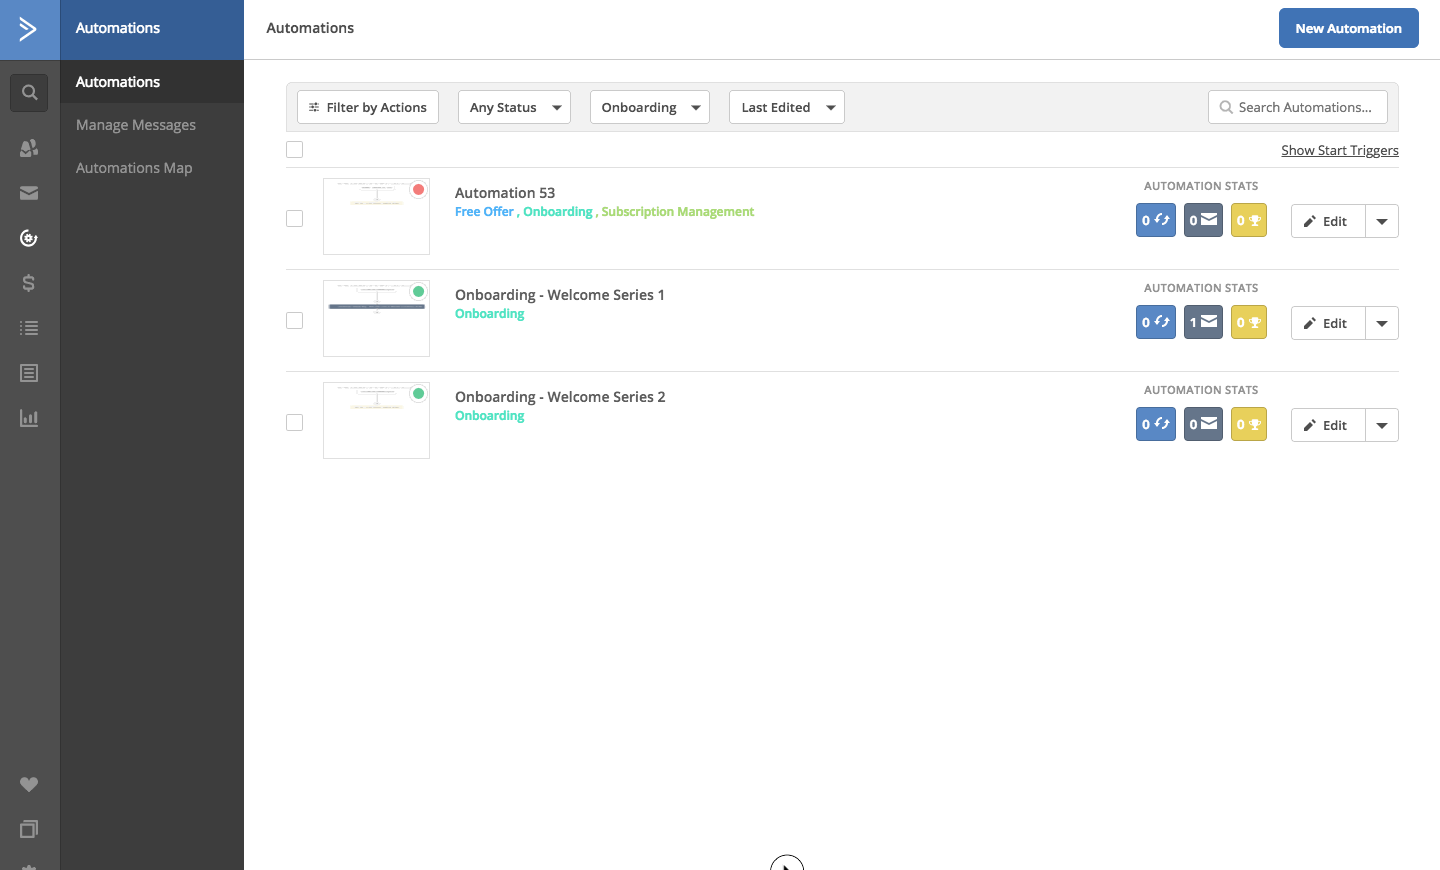The height and width of the screenshot is (870, 1440).
Task: Click the inactive red status dot on Automation 53
Action: click(x=418, y=190)
